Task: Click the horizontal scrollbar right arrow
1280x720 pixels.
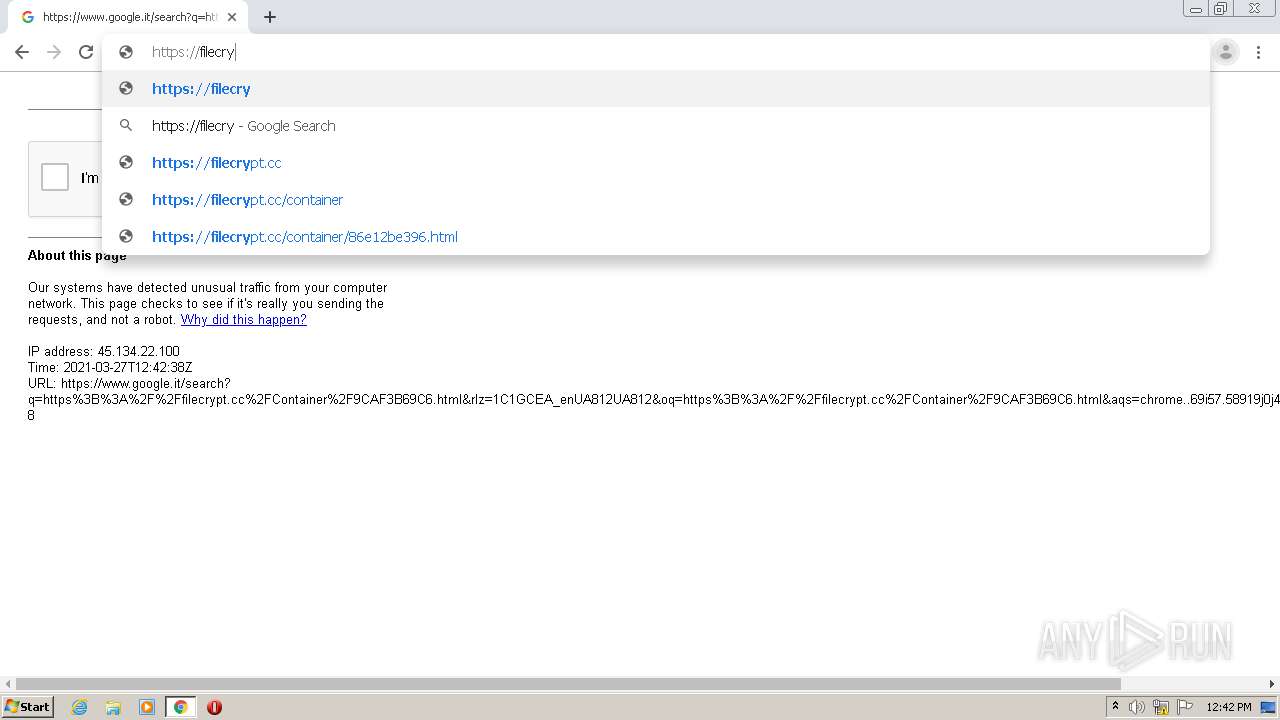Action: coord(1273,684)
